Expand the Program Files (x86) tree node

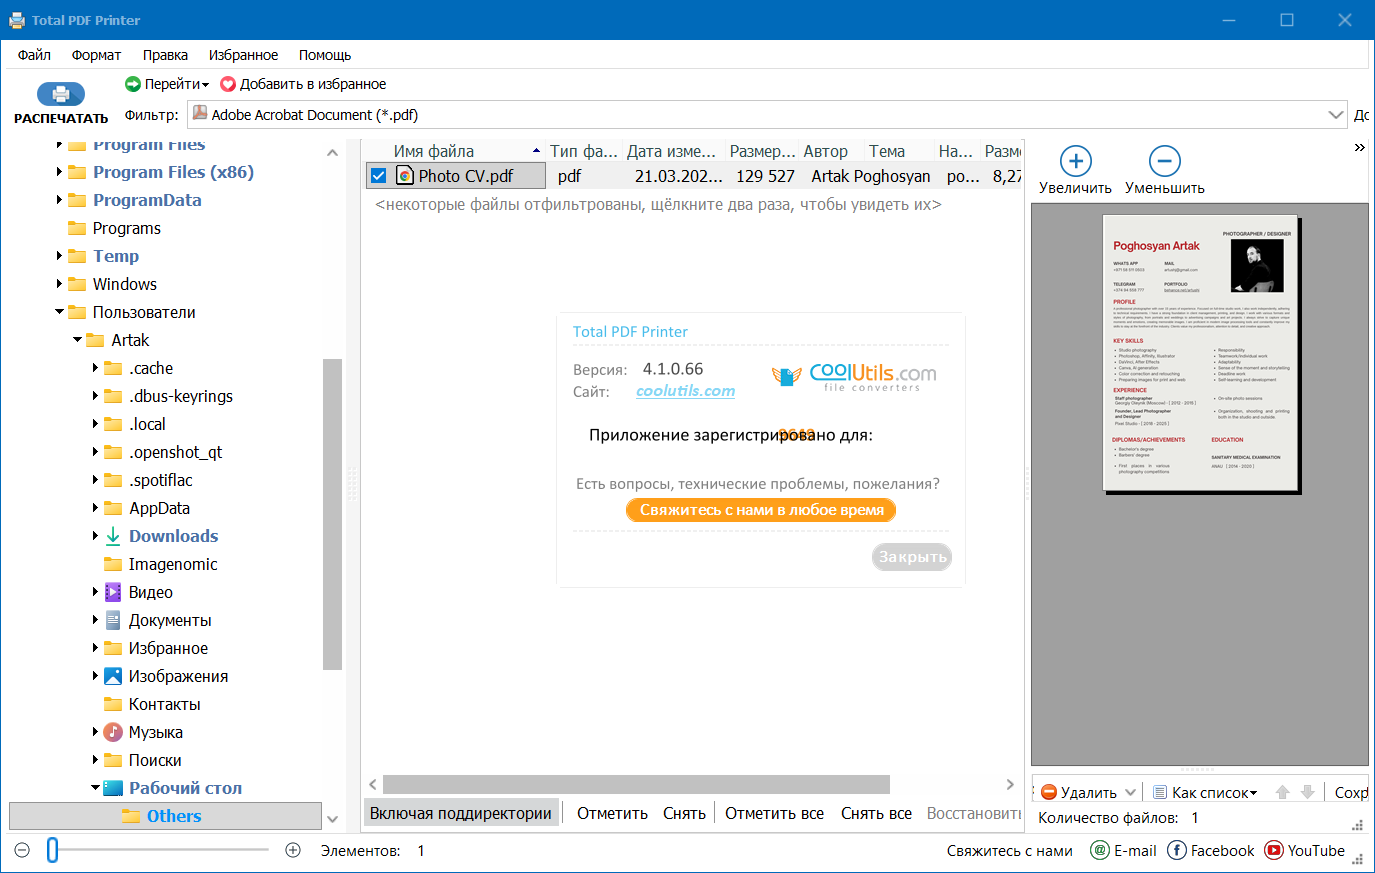coord(59,172)
